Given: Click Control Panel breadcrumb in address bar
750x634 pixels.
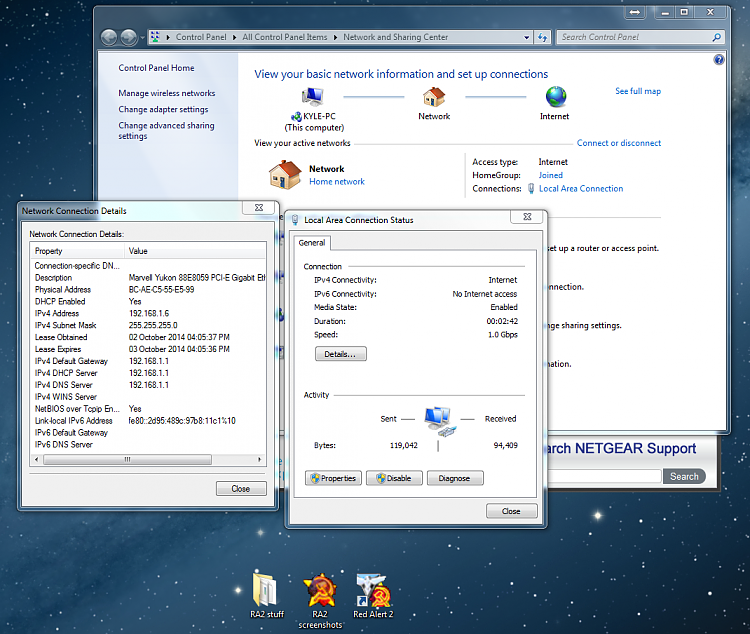Looking at the screenshot, I should tap(201, 37).
